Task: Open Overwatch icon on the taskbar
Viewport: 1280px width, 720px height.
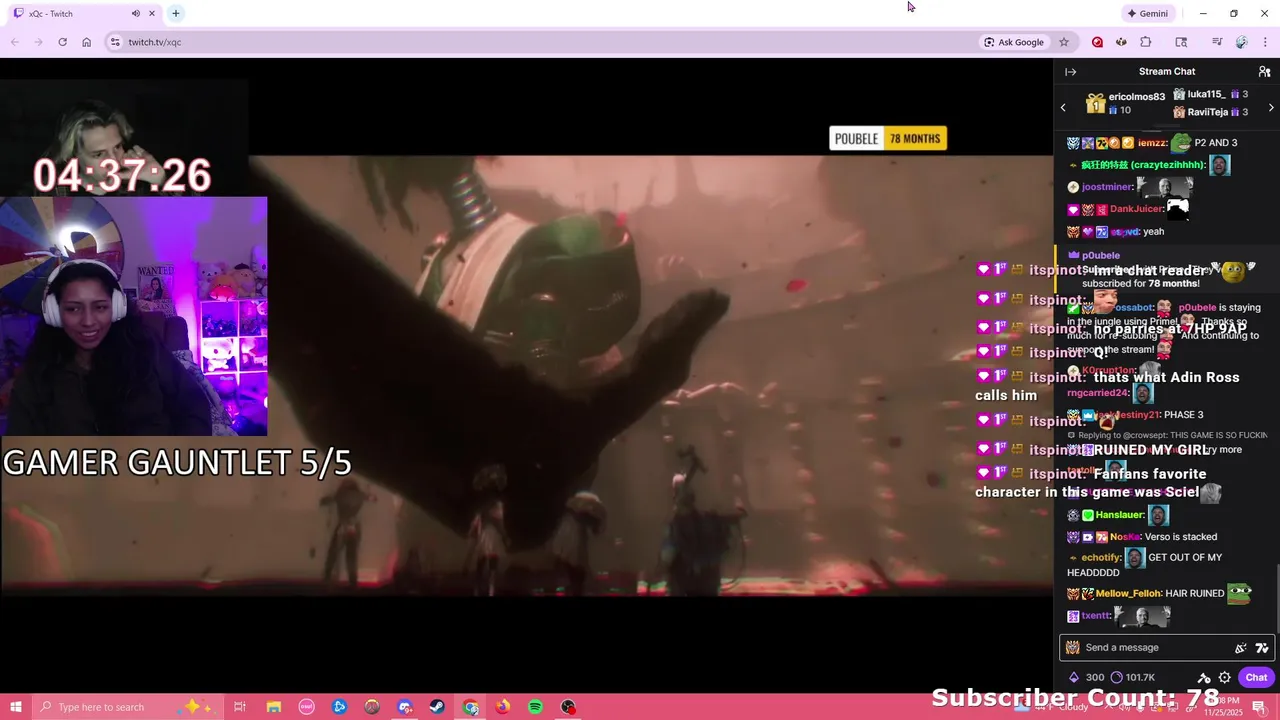Action: pos(372,707)
